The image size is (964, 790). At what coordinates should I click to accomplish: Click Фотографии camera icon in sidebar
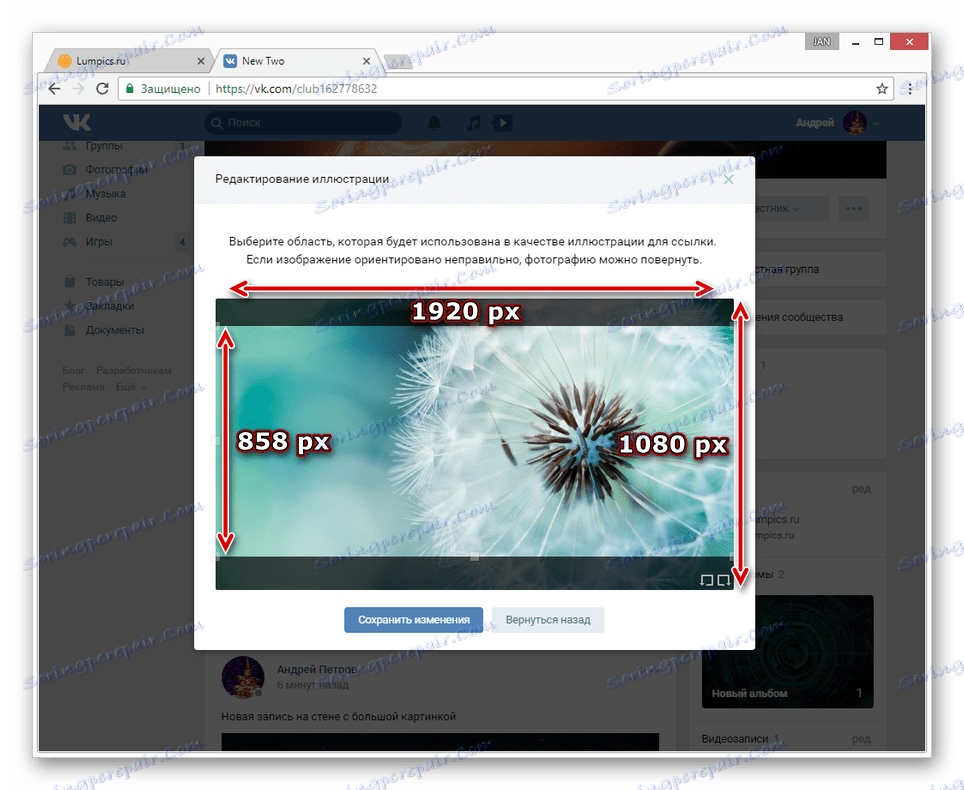click(x=70, y=170)
